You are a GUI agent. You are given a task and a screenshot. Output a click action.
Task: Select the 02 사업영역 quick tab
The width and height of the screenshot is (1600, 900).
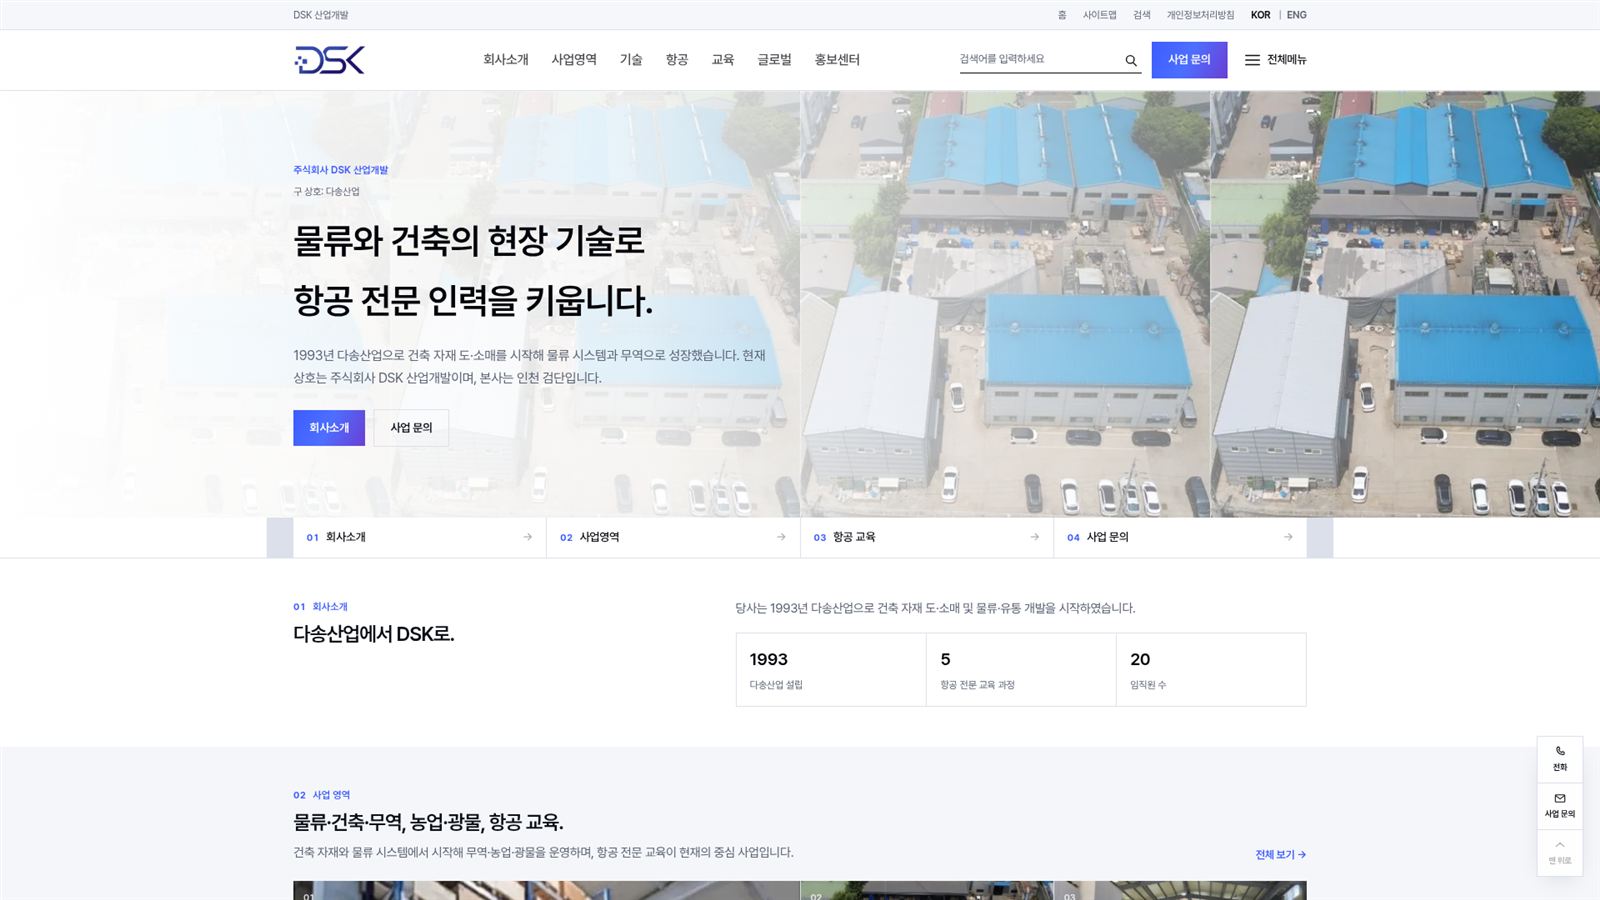[673, 537]
